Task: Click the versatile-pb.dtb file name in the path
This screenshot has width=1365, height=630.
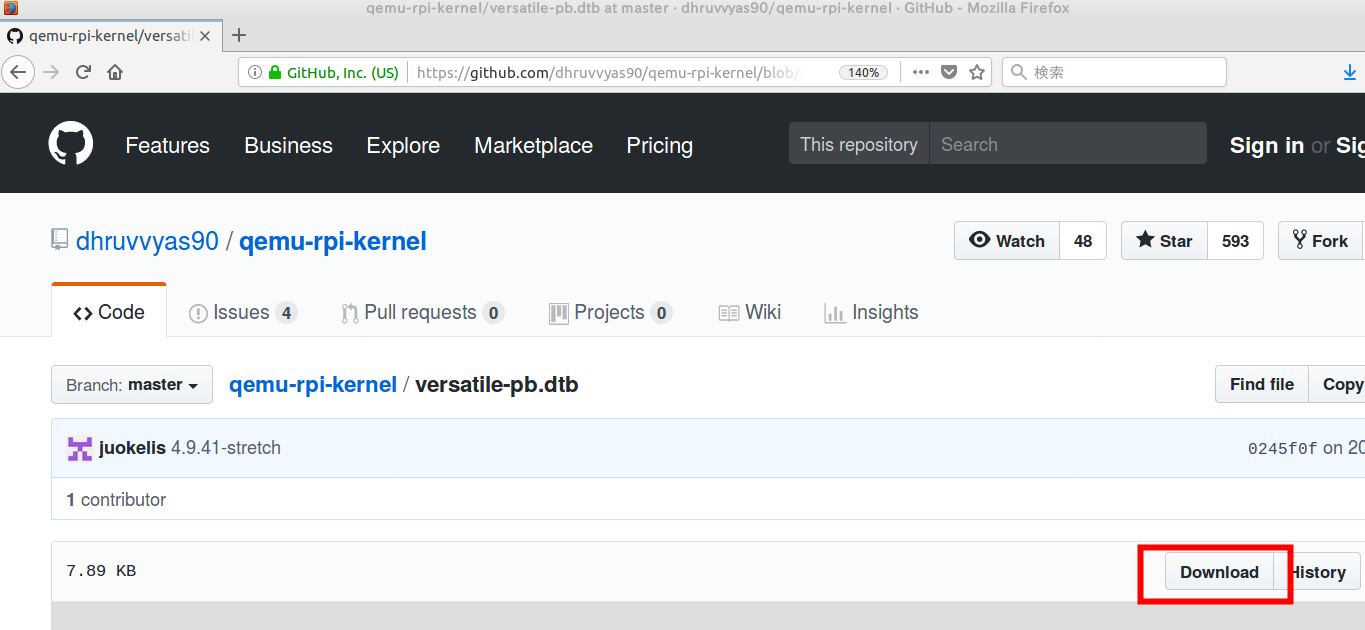Action: 497,384
